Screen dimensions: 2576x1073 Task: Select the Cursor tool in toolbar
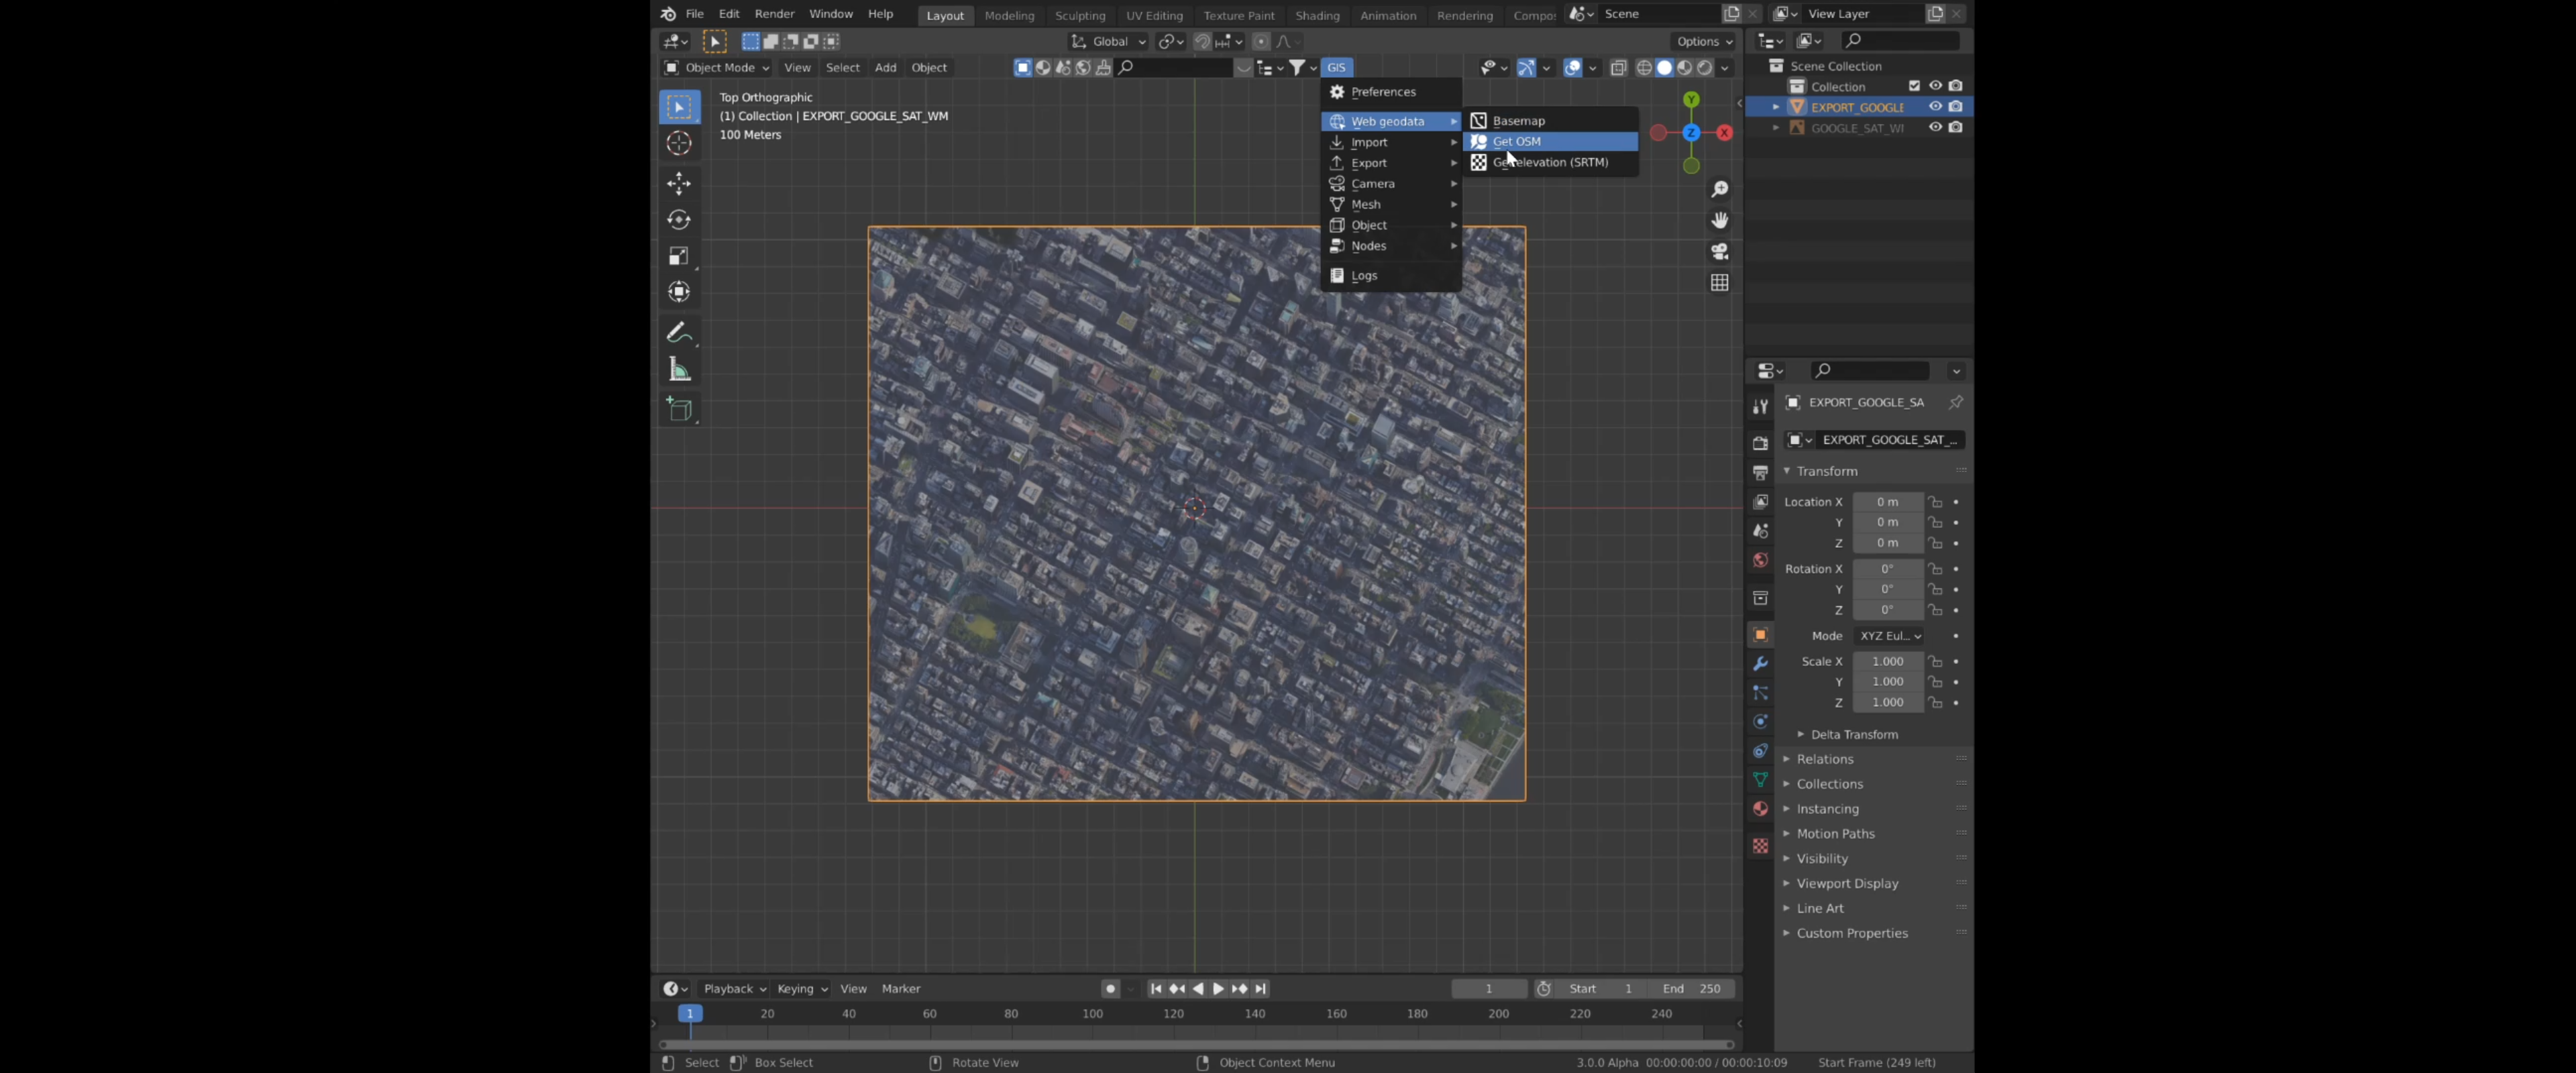pyautogui.click(x=679, y=143)
